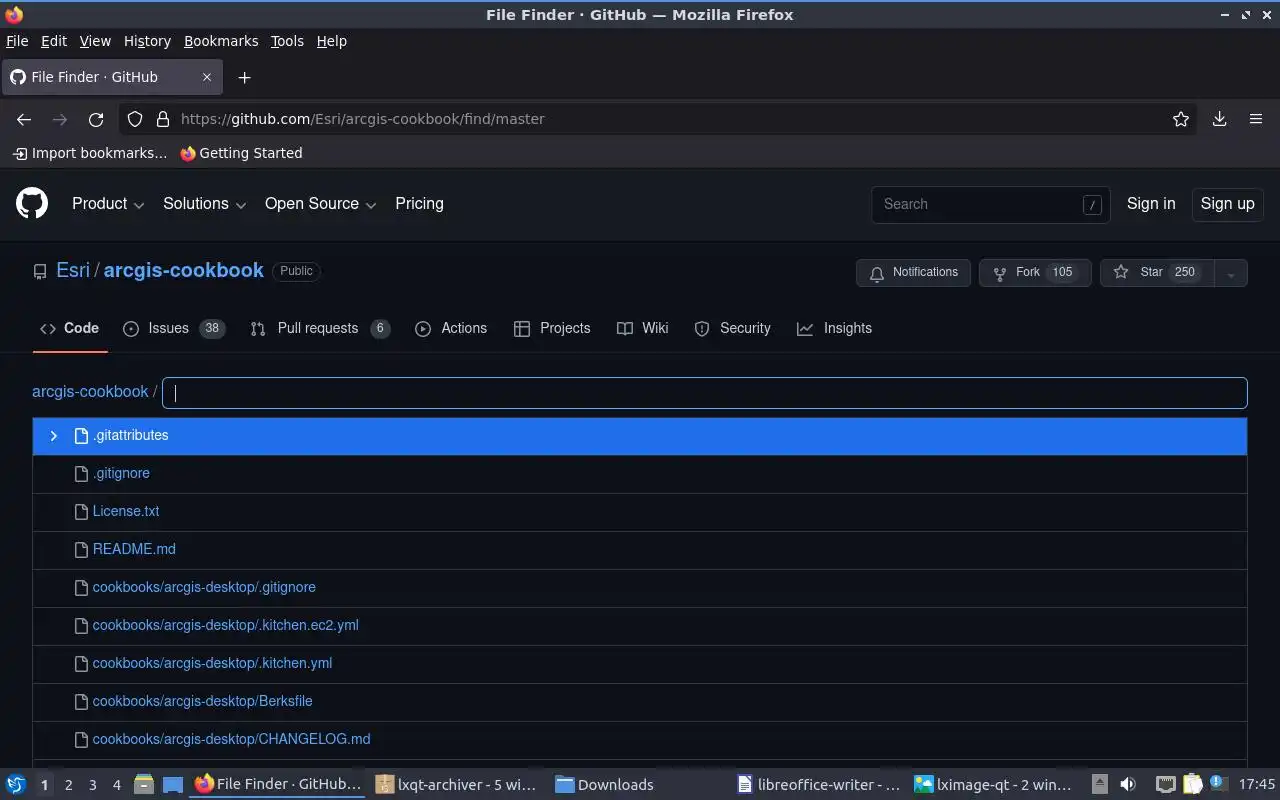Click the bell icon in Notifications button
Screen dimensions: 1280x800
pos(877,273)
